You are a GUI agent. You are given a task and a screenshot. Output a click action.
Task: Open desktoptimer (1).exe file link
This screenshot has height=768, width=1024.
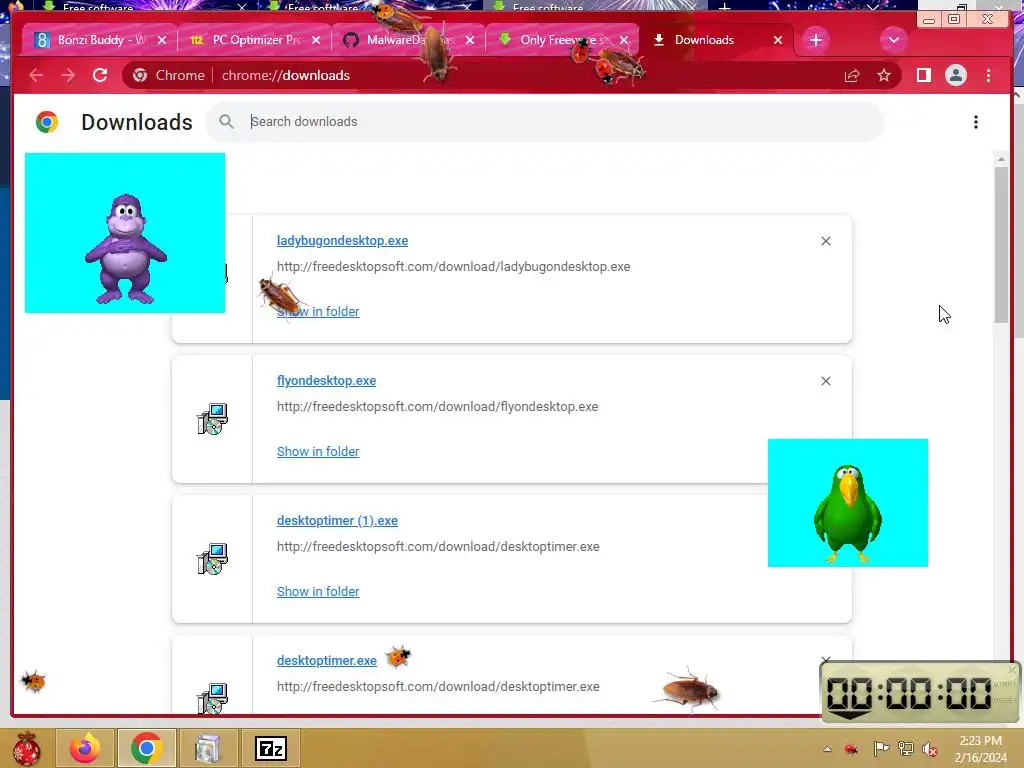pos(337,520)
